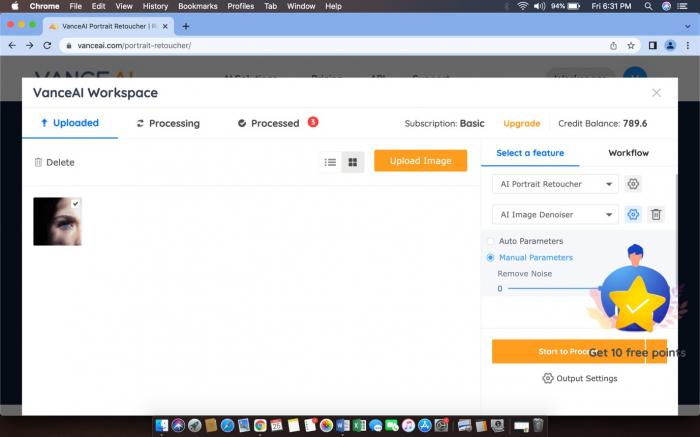
Task: Switch to the Processed tab
Action: pyautogui.click(x=268, y=124)
